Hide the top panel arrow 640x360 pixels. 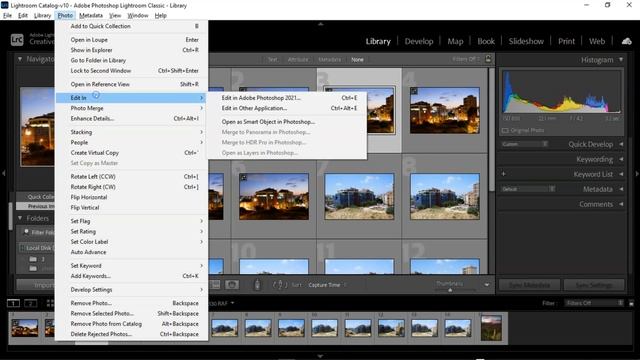[320, 24]
